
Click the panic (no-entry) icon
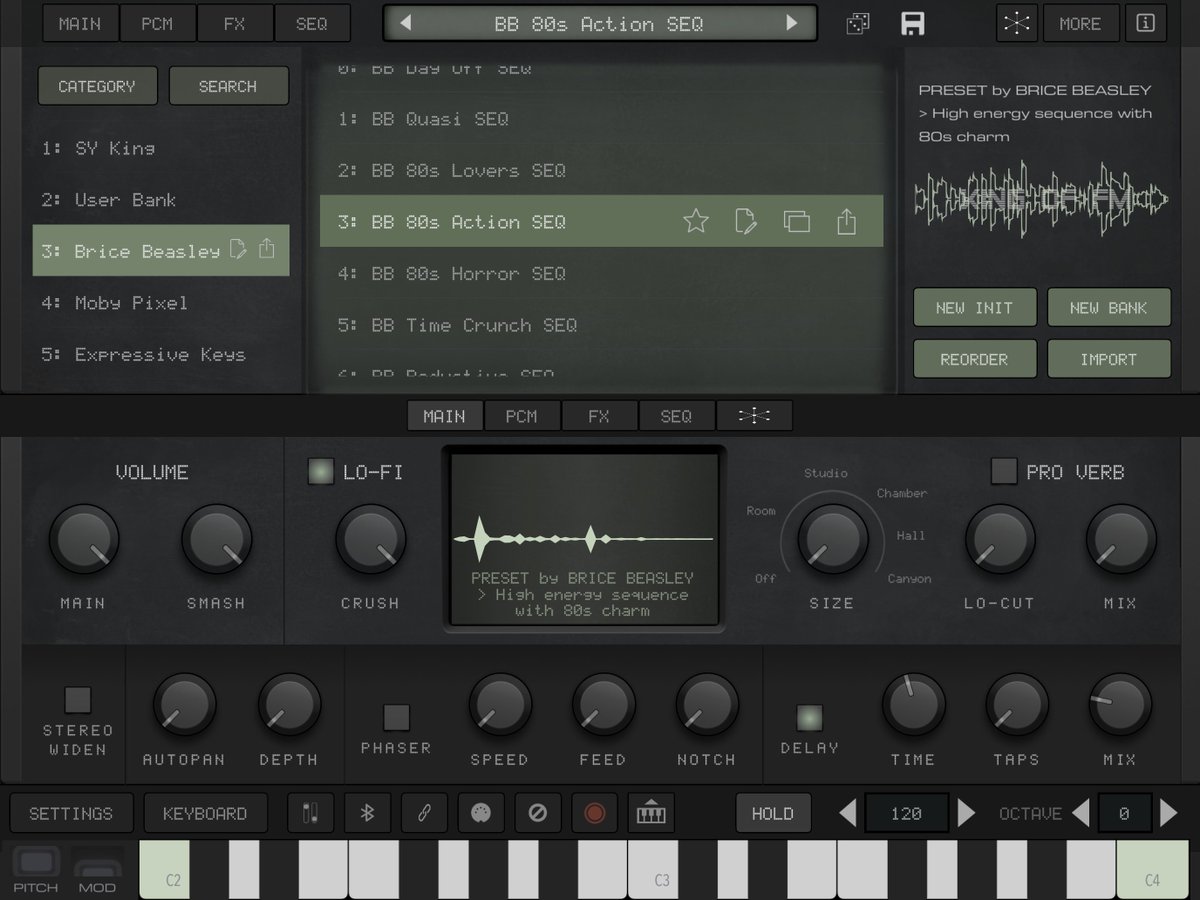coord(538,813)
